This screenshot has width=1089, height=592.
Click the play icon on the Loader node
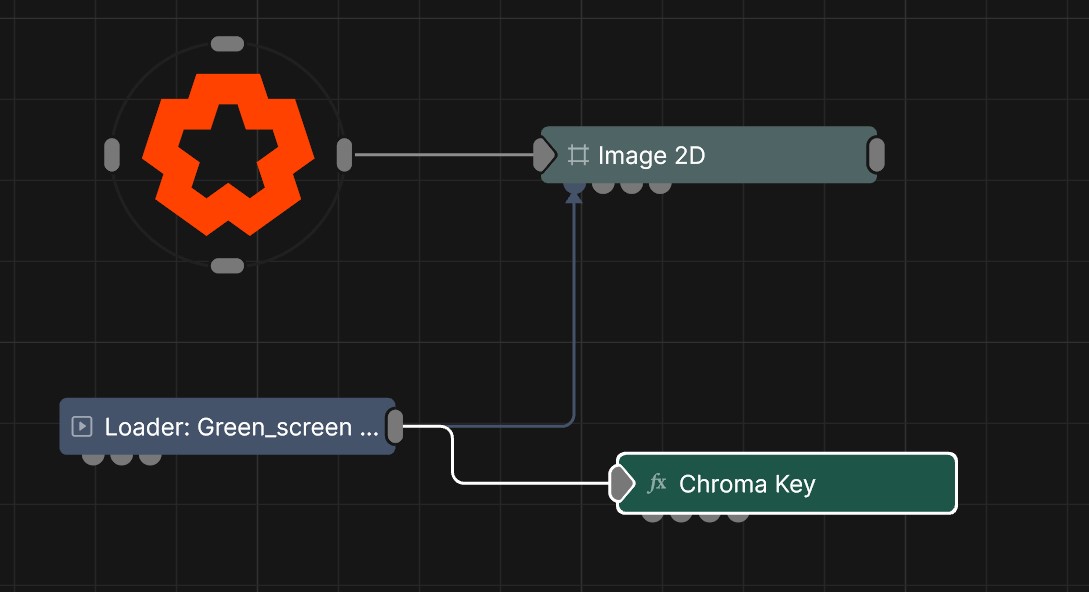pos(82,426)
